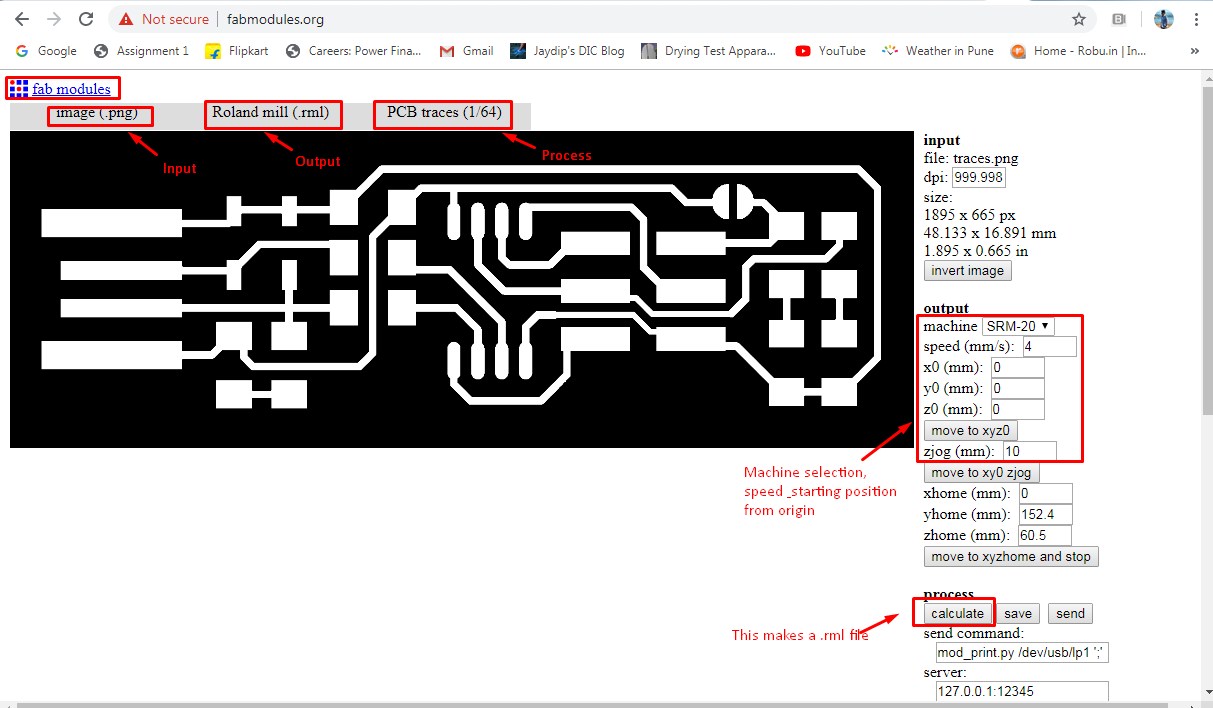
Task: Click the traces.png PCB image preview
Action: tap(461, 289)
